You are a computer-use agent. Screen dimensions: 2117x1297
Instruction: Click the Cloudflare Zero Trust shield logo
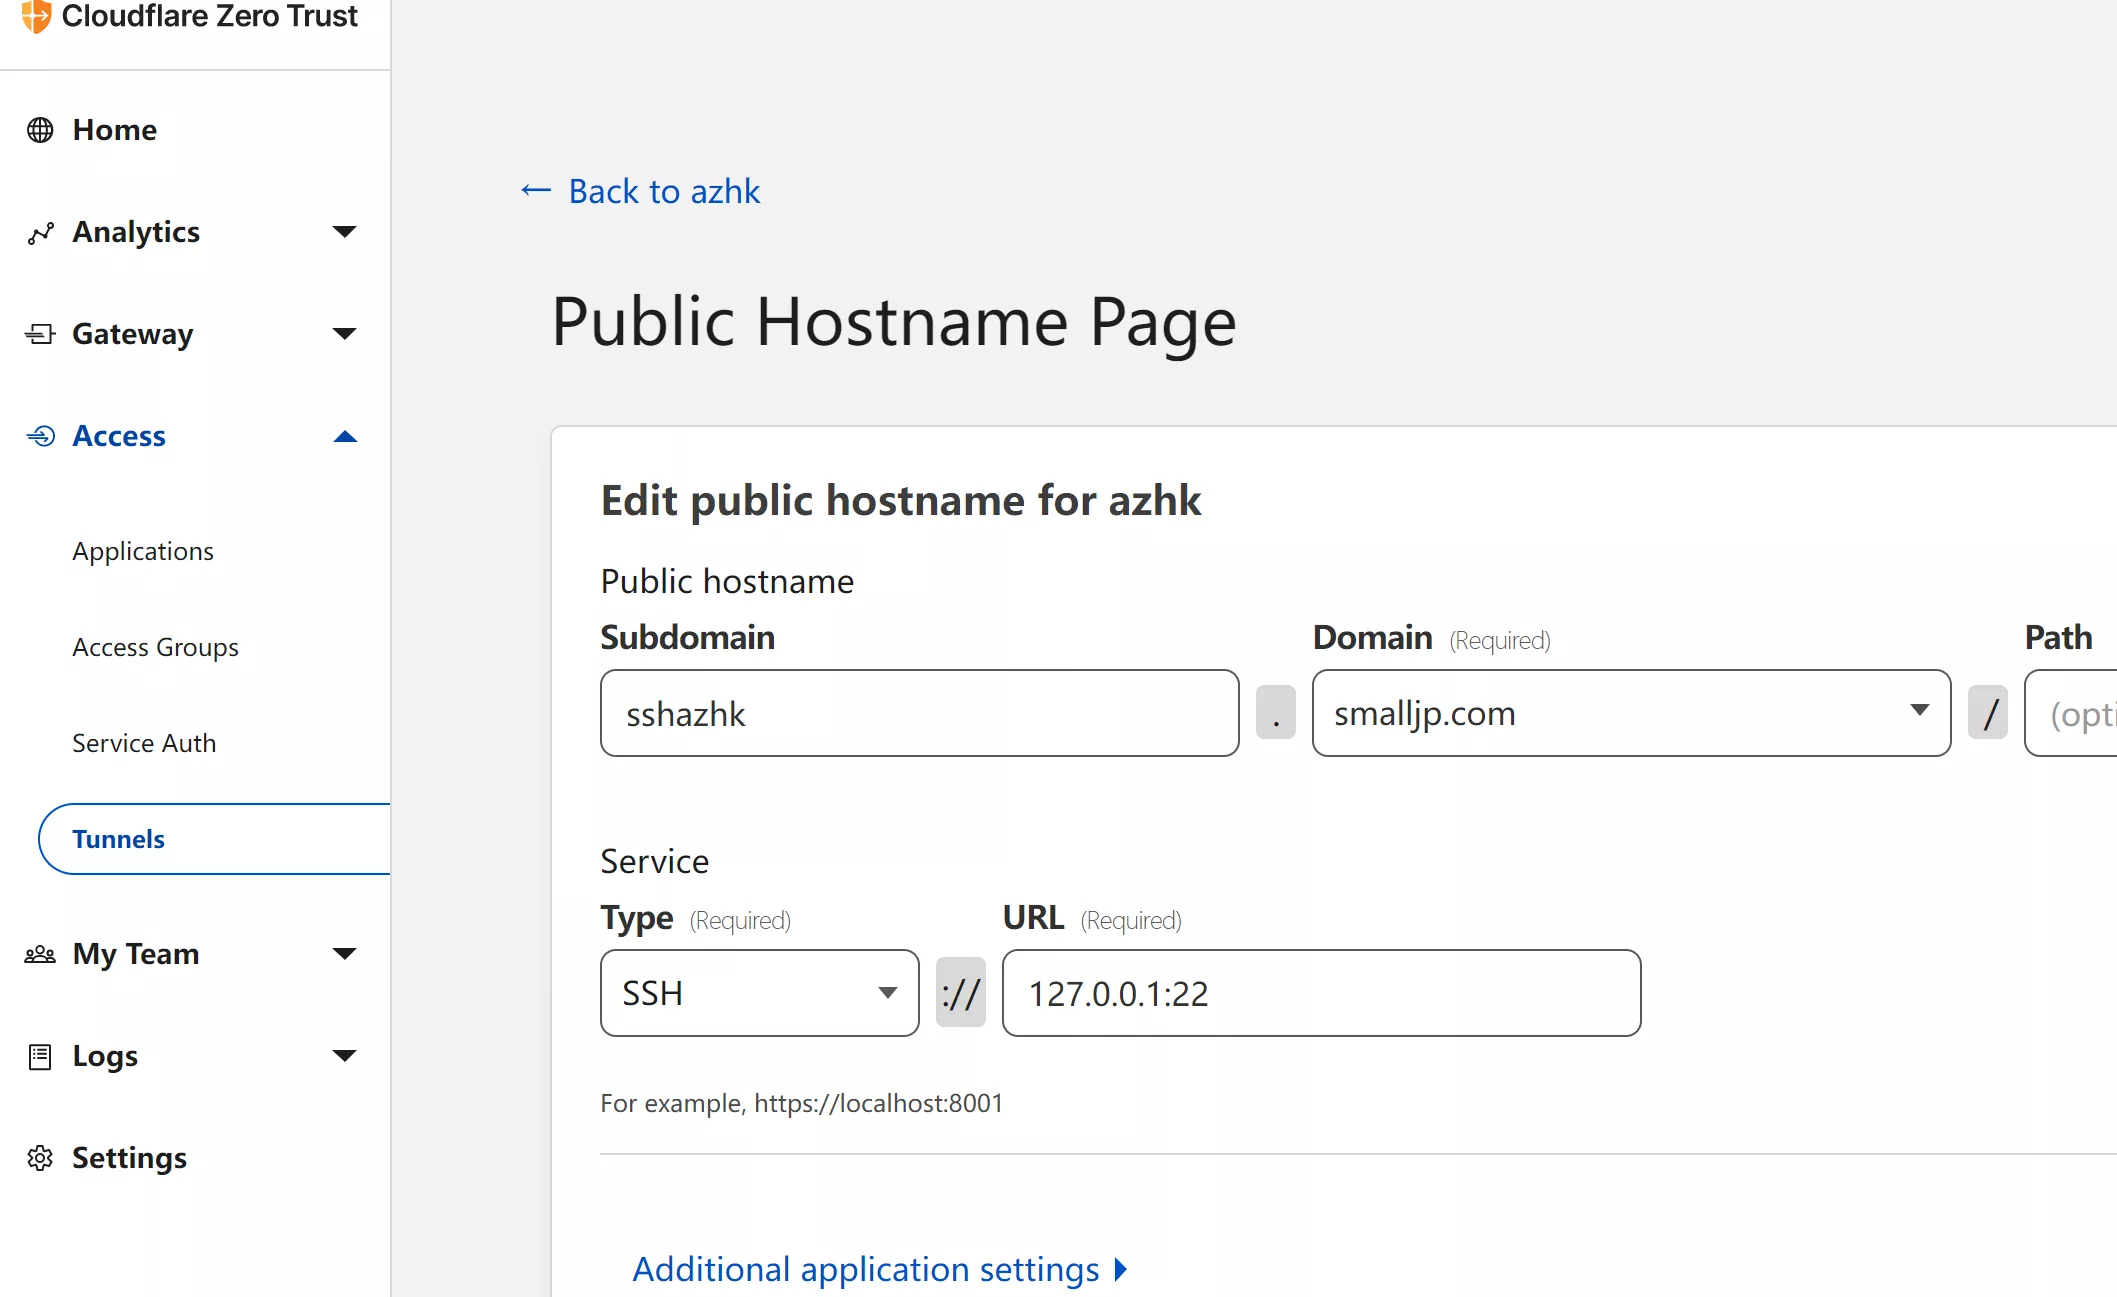coord(36,16)
